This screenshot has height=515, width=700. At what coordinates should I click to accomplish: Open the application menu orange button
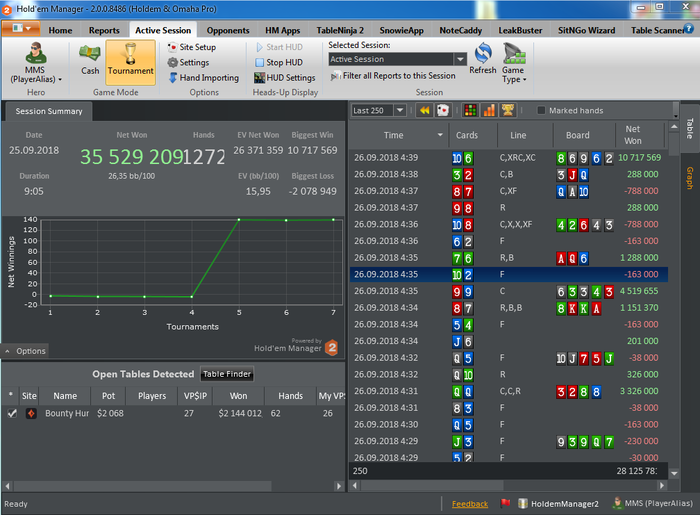21,29
